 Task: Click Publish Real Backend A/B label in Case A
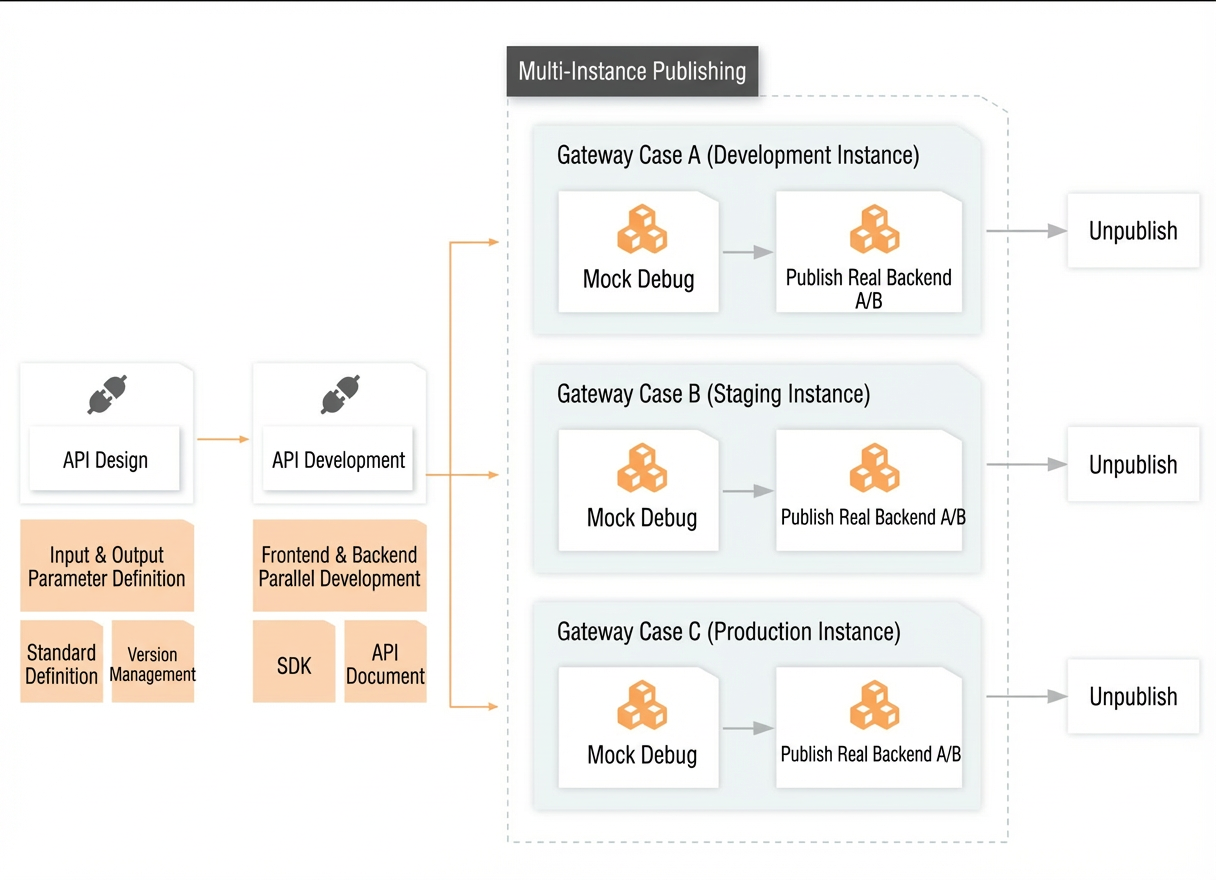tap(869, 288)
